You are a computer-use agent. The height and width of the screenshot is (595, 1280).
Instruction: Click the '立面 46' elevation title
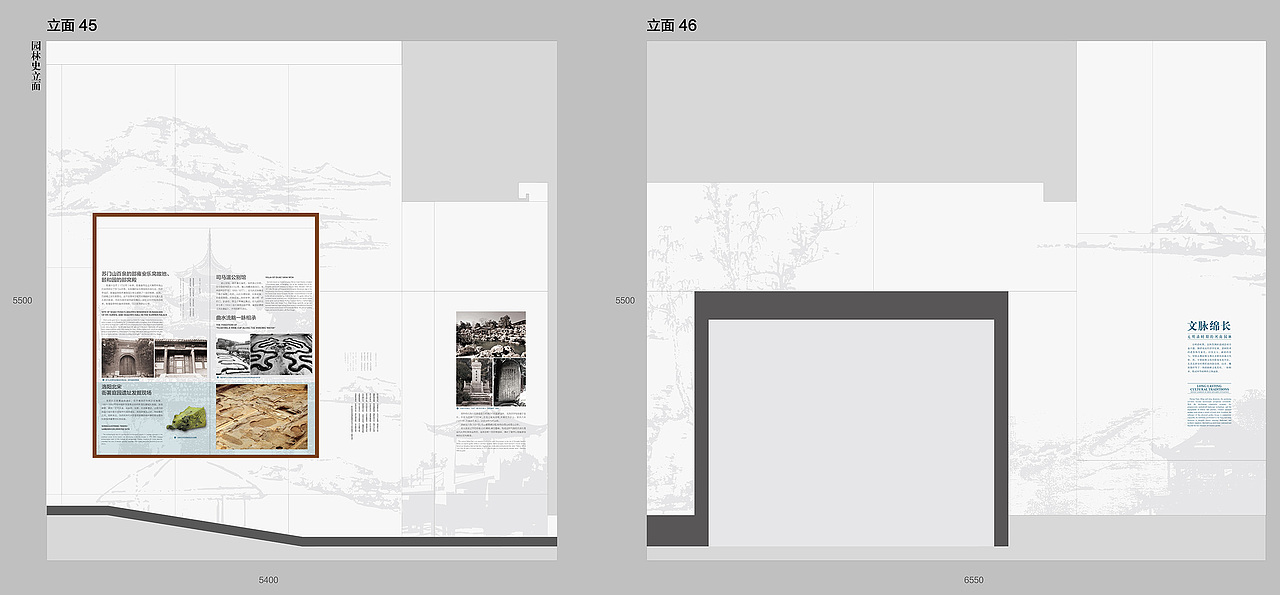click(x=672, y=25)
